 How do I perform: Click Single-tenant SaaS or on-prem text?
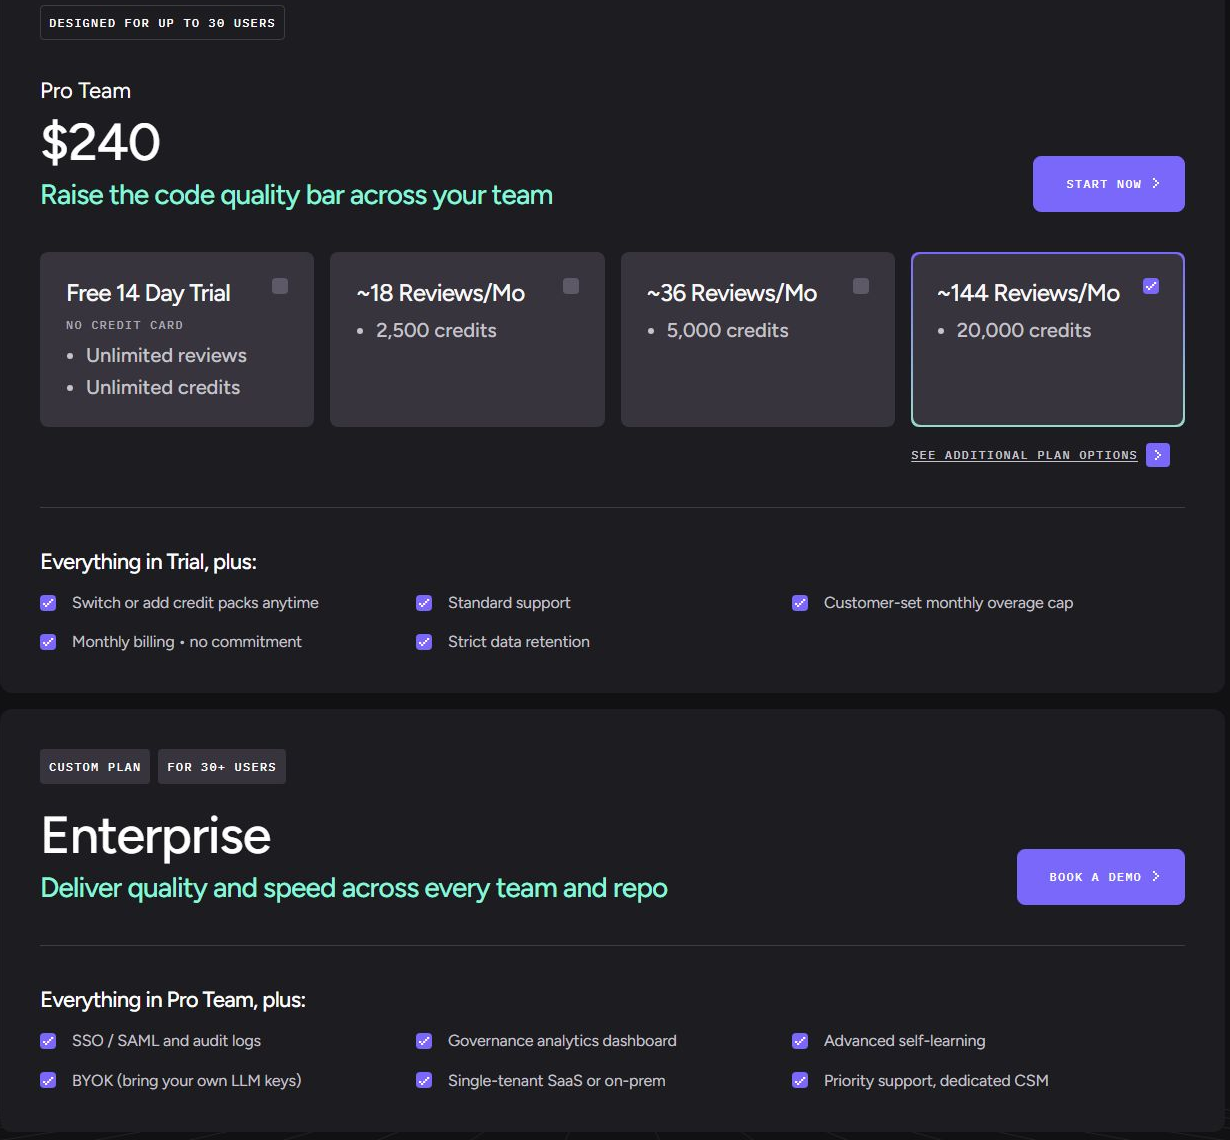tap(557, 1081)
